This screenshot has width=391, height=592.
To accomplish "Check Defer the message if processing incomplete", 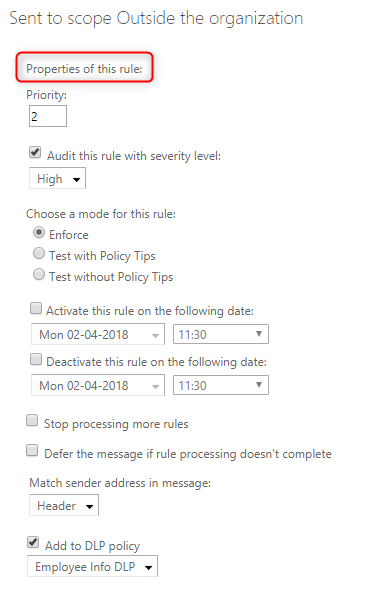I will tap(32, 450).
